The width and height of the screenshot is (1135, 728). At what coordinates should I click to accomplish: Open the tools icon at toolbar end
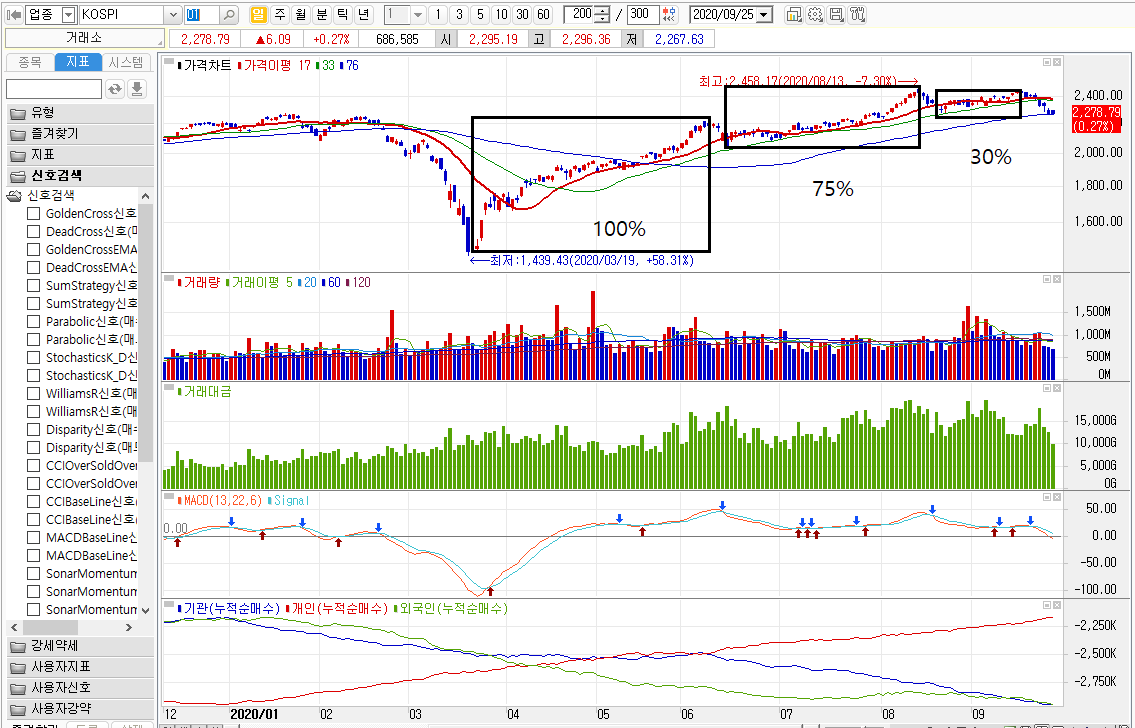tap(858, 14)
